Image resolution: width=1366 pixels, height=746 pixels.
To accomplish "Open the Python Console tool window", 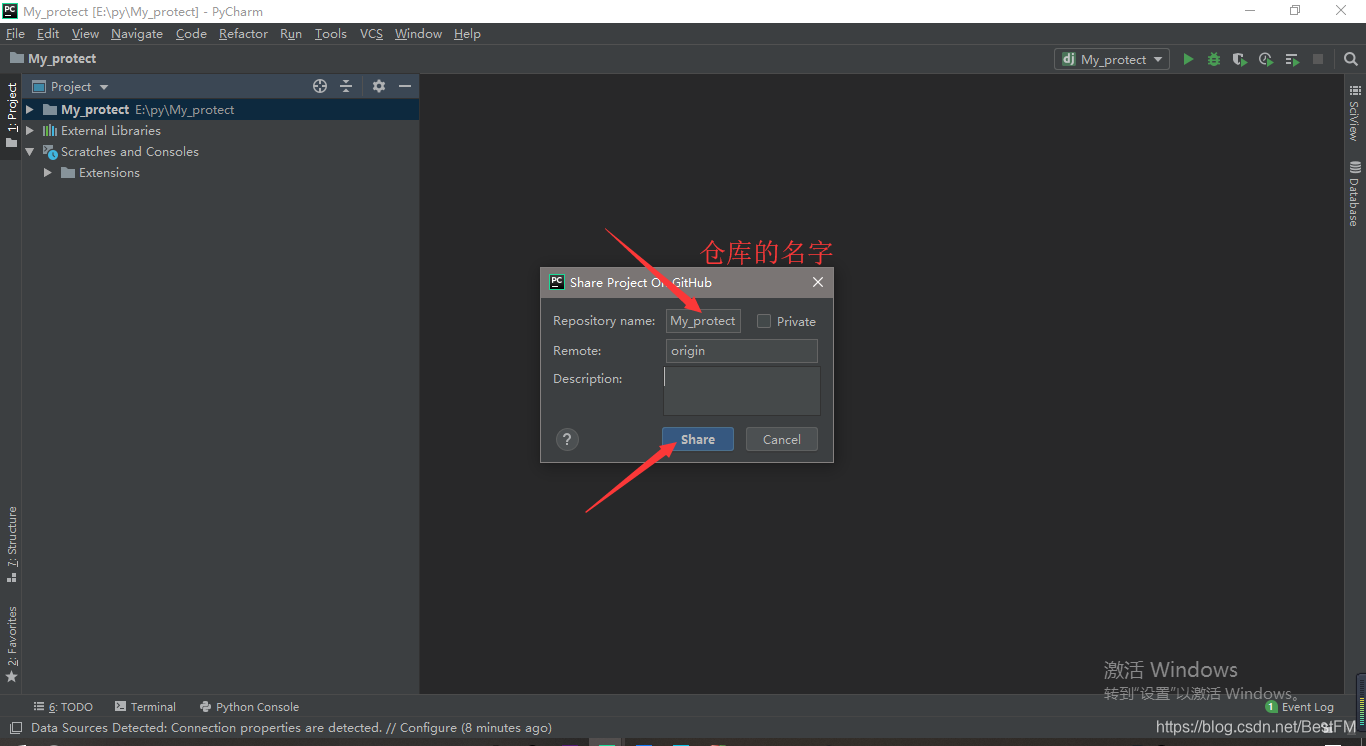I will [249, 707].
